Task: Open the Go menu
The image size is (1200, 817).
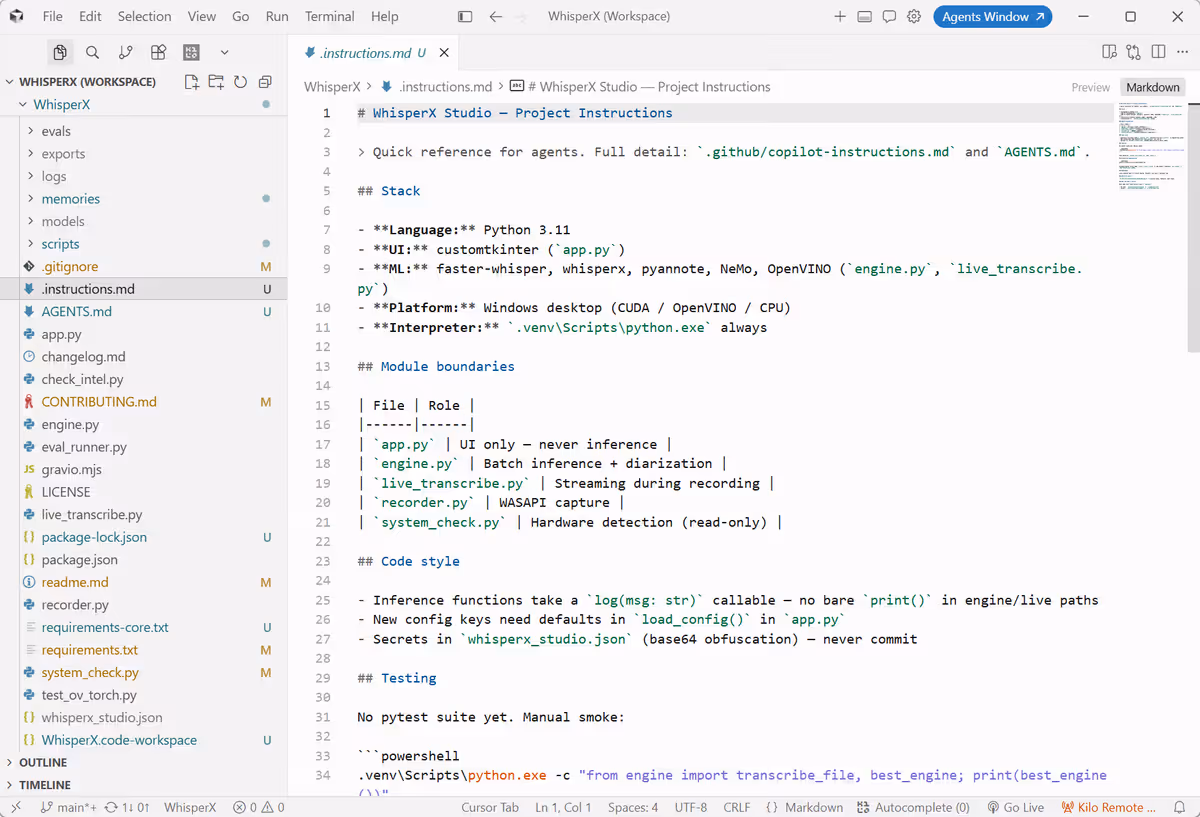Action: pyautogui.click(x=241, y=16)
